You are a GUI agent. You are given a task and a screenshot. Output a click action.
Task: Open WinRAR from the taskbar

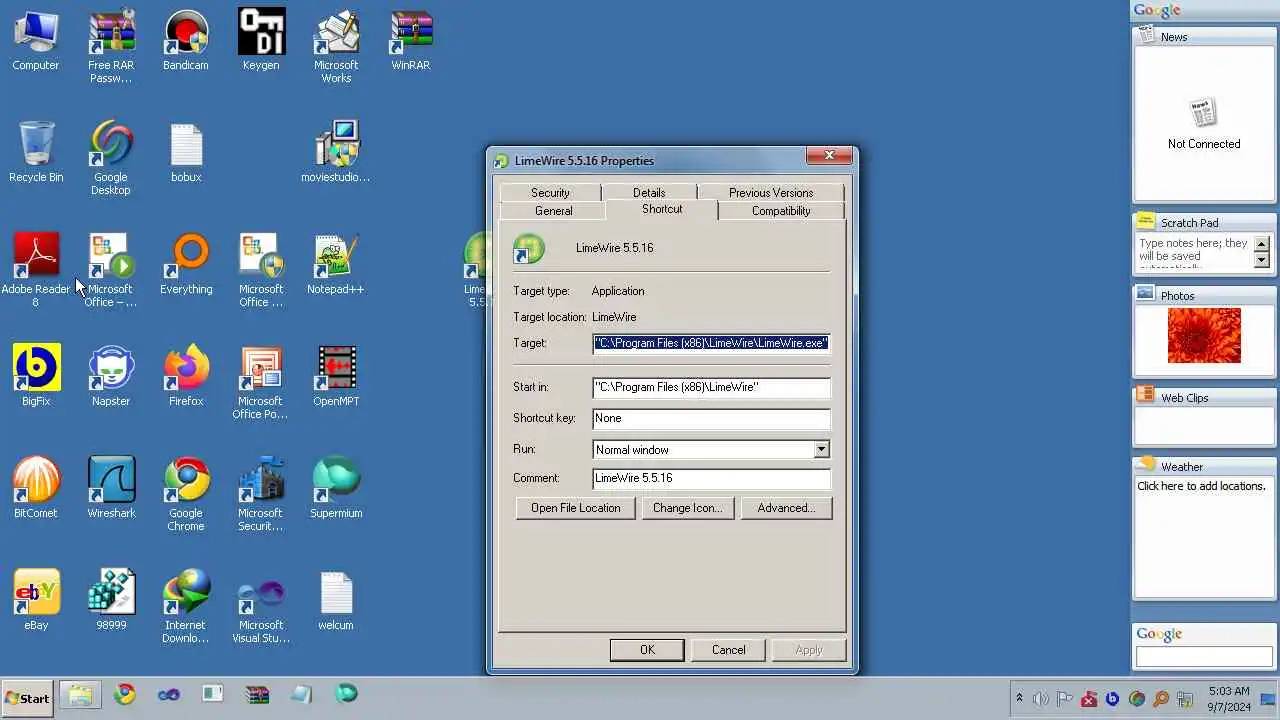pos(257,694)
